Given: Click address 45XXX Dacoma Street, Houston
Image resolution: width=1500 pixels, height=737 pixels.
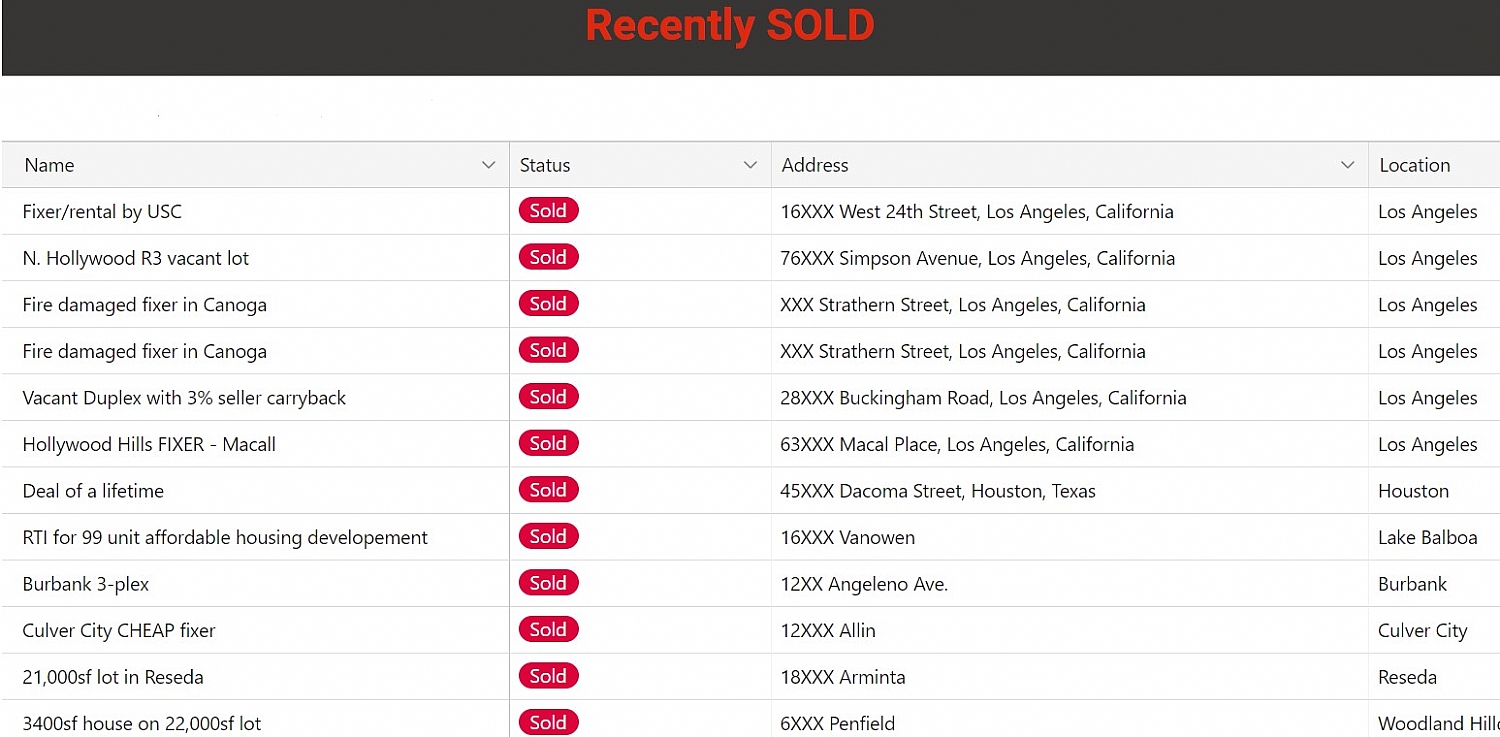Looking at the screenshot, I should (x=937, y=491).
